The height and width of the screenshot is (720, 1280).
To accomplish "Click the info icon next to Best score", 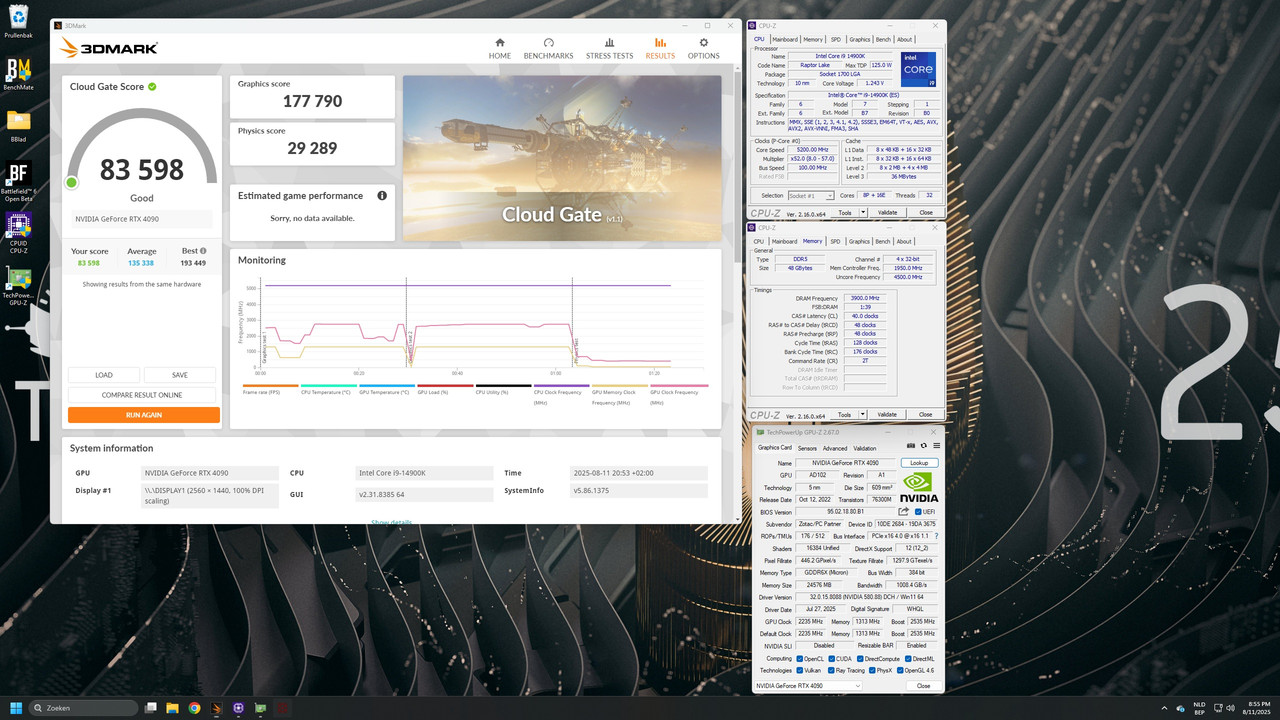I will (203, 251).
